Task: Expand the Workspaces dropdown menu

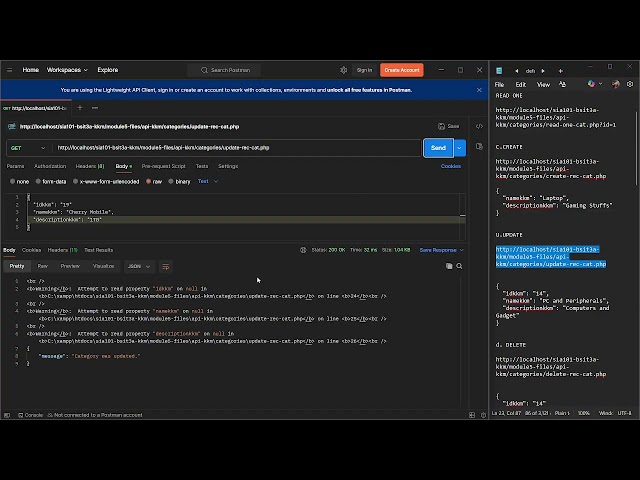Action: 68,70
